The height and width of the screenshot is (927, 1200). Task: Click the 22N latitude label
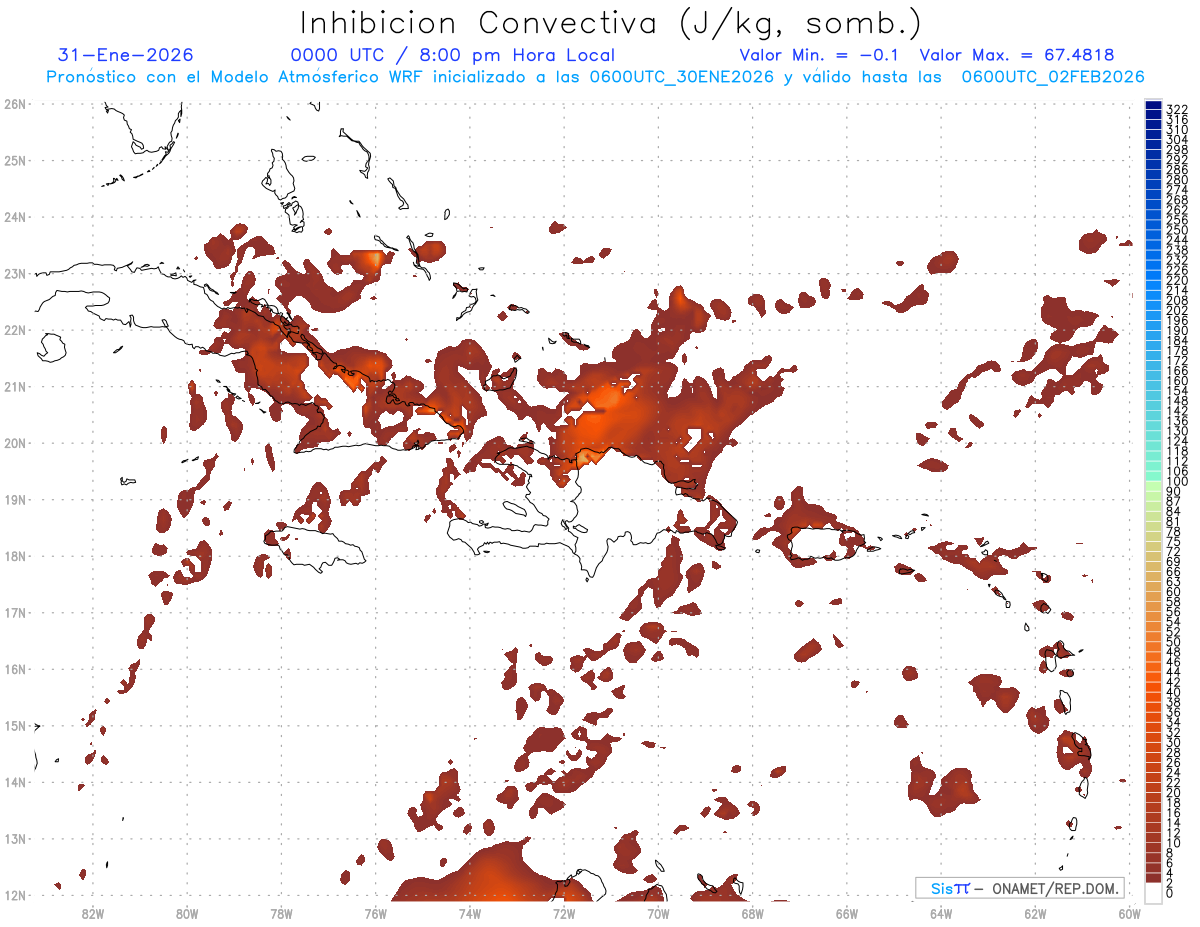(x=15, y=329)
